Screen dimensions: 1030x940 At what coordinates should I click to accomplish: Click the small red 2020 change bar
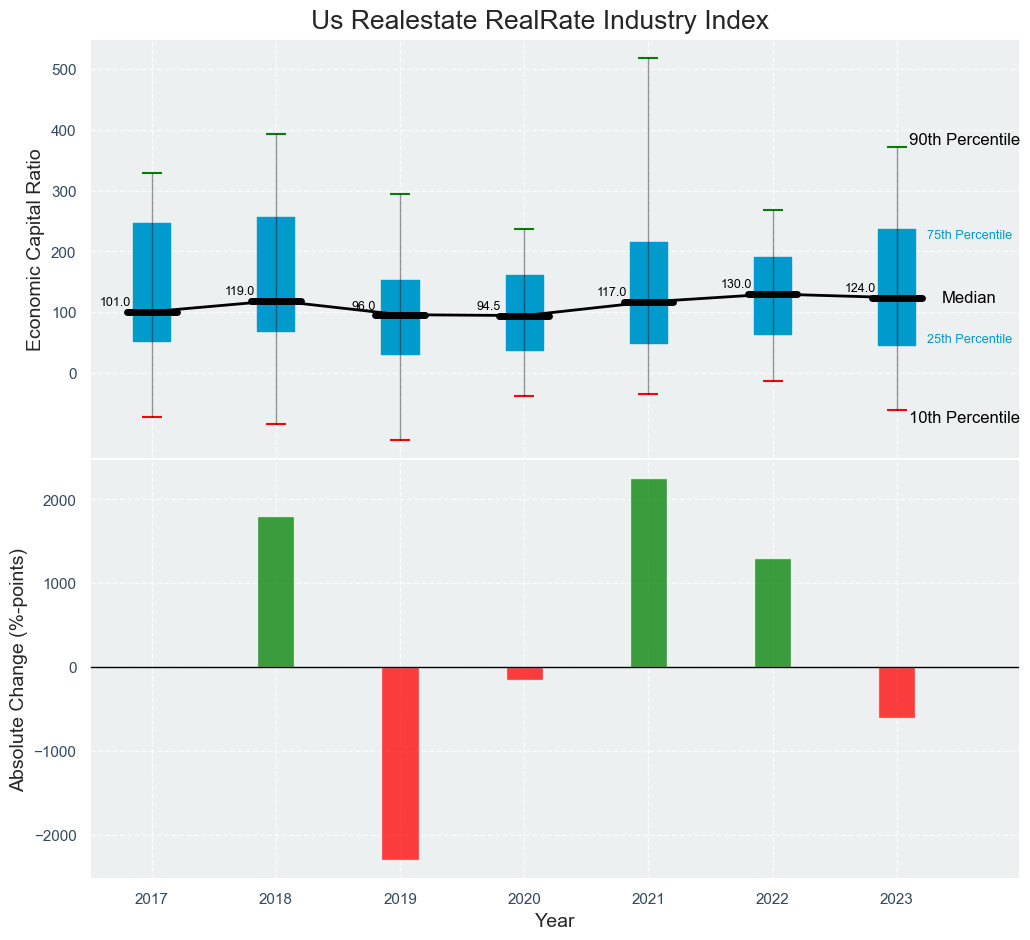pyautogui.click(x=524, y=673)
